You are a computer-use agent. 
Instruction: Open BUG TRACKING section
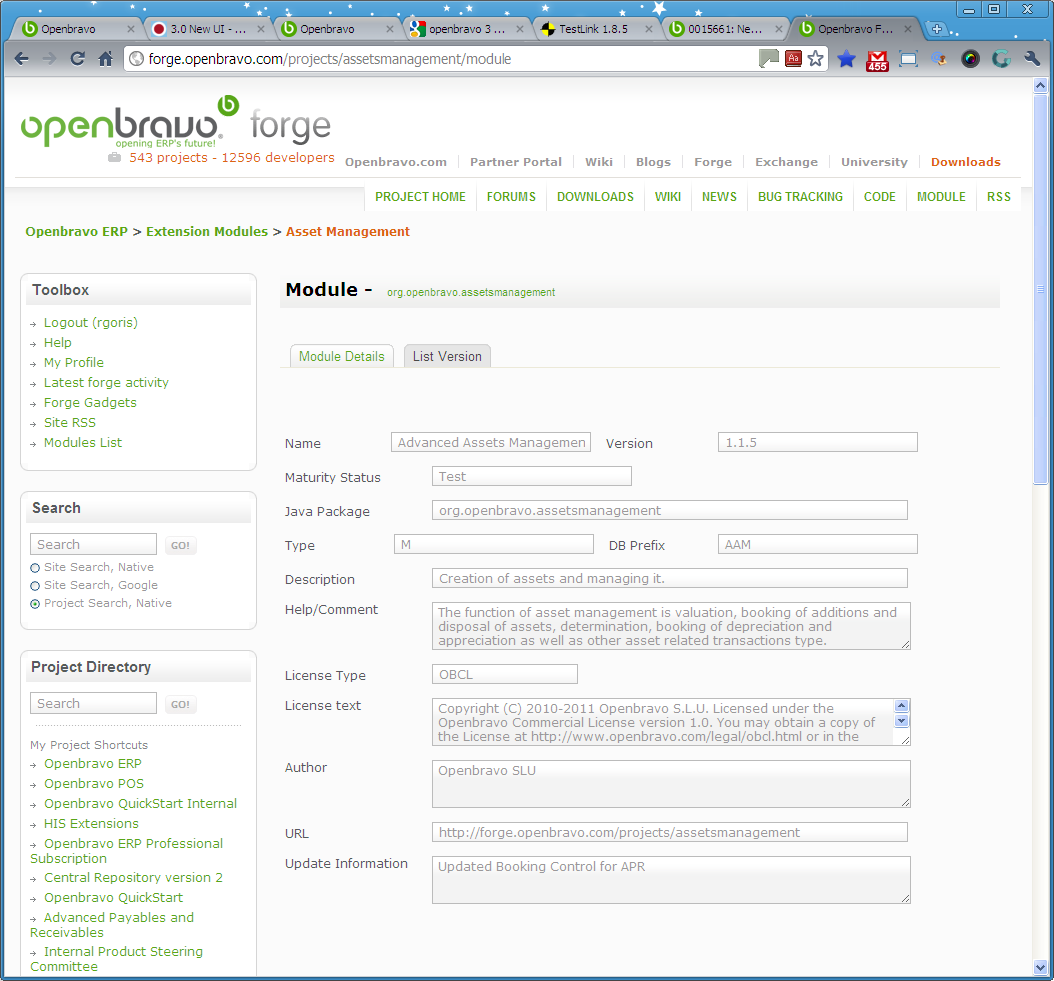800,196
